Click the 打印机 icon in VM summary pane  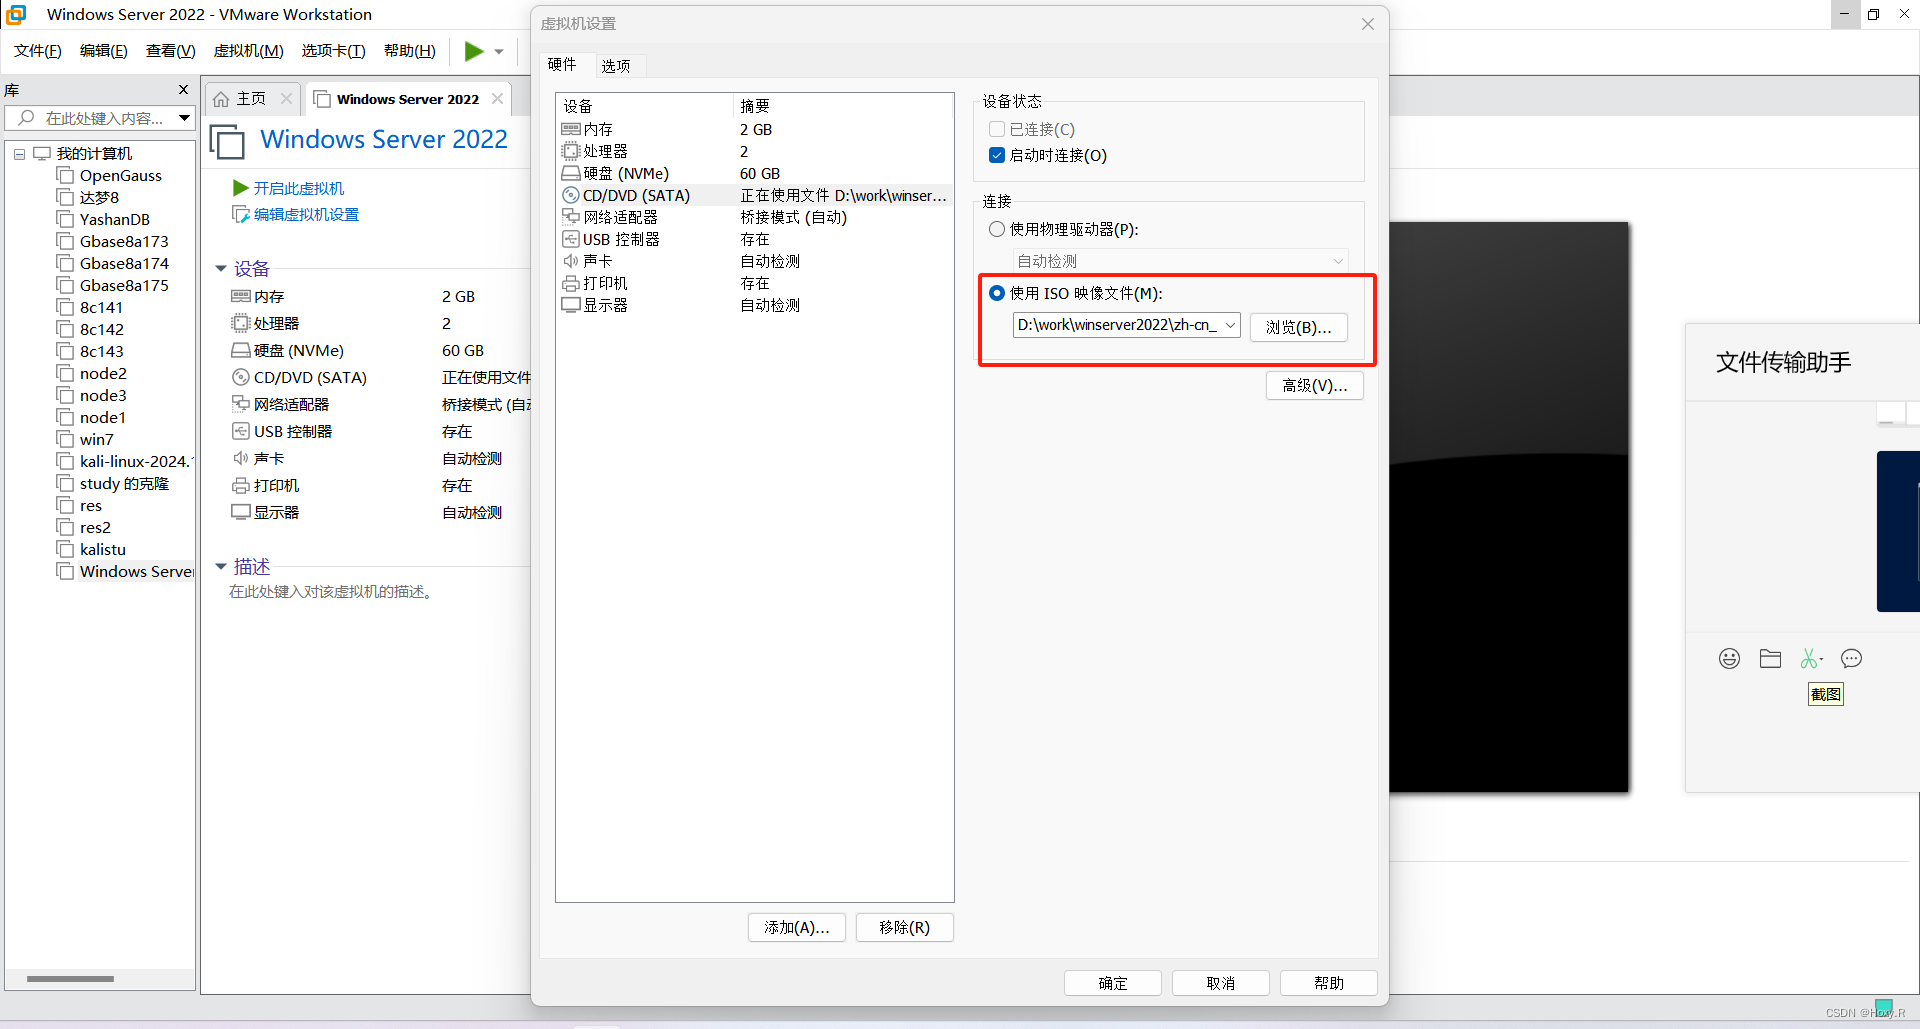pos(240,485)
